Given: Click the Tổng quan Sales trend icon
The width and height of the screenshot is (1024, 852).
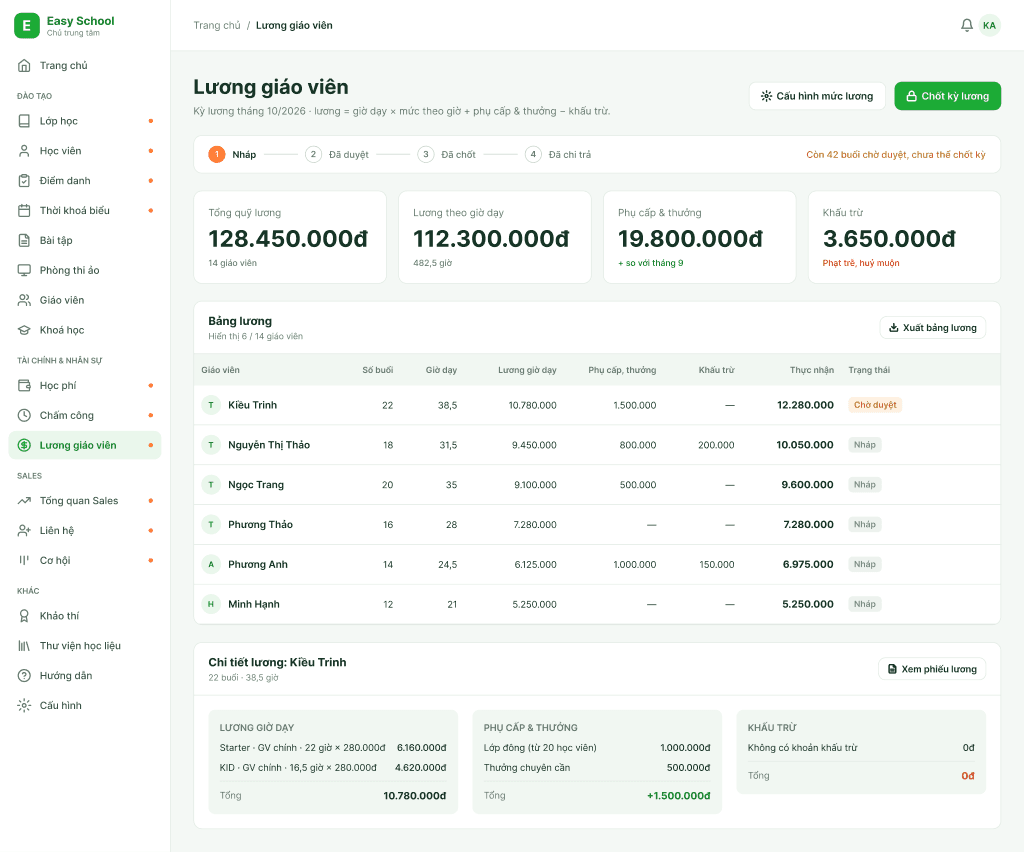Looking at the screenshot, I should [24, 501].
